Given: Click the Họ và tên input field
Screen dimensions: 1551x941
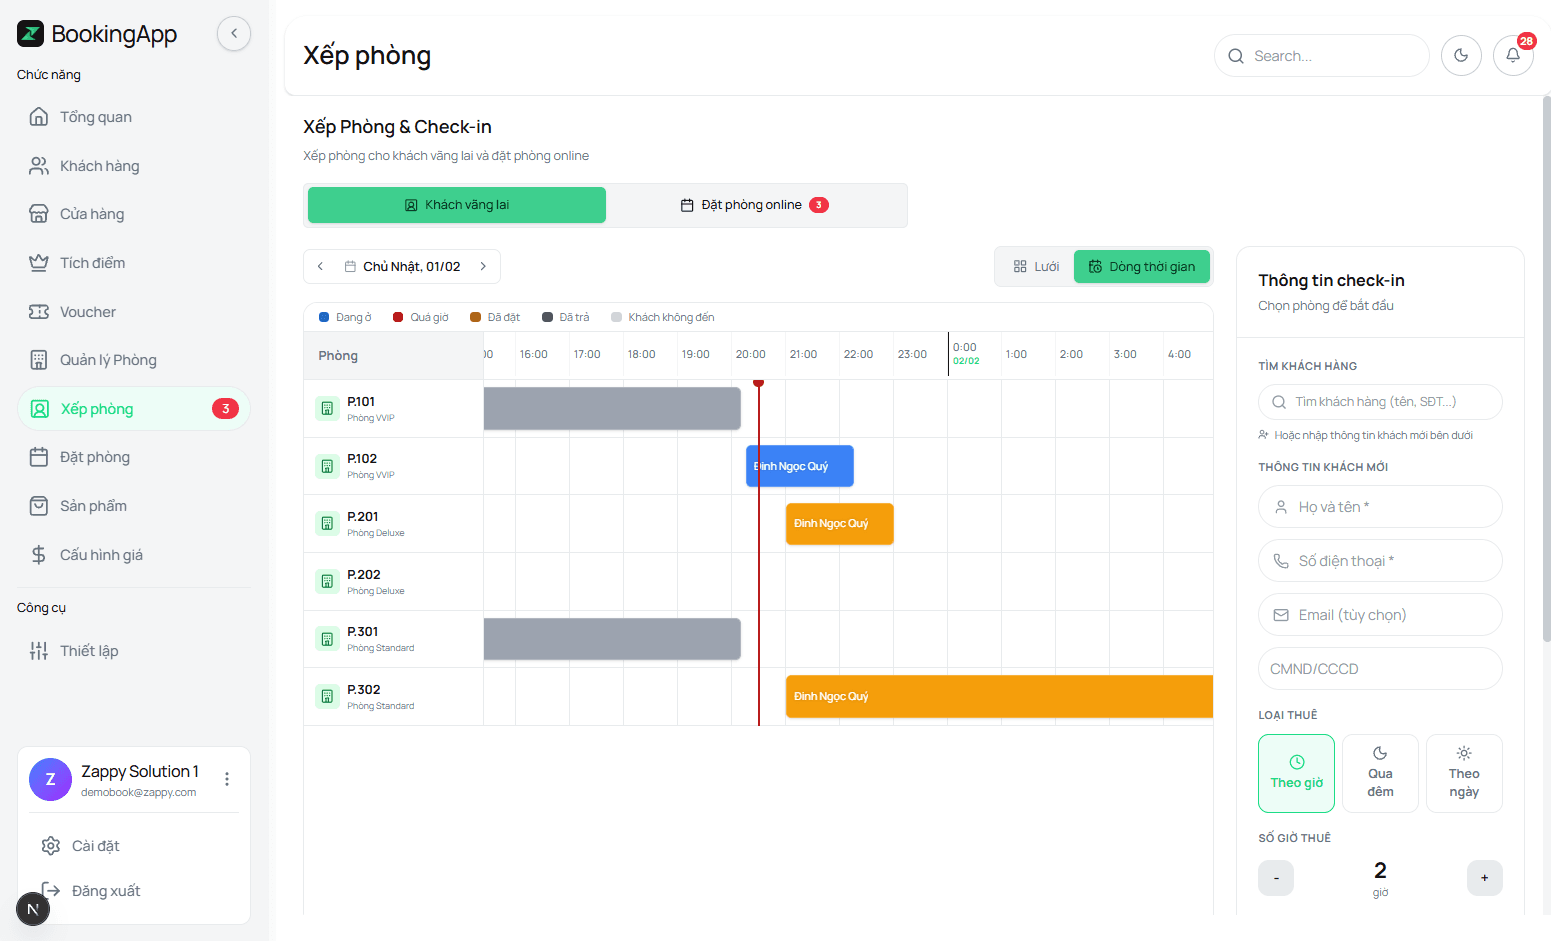Looking at the screenshot, I should coord(1380,507).
